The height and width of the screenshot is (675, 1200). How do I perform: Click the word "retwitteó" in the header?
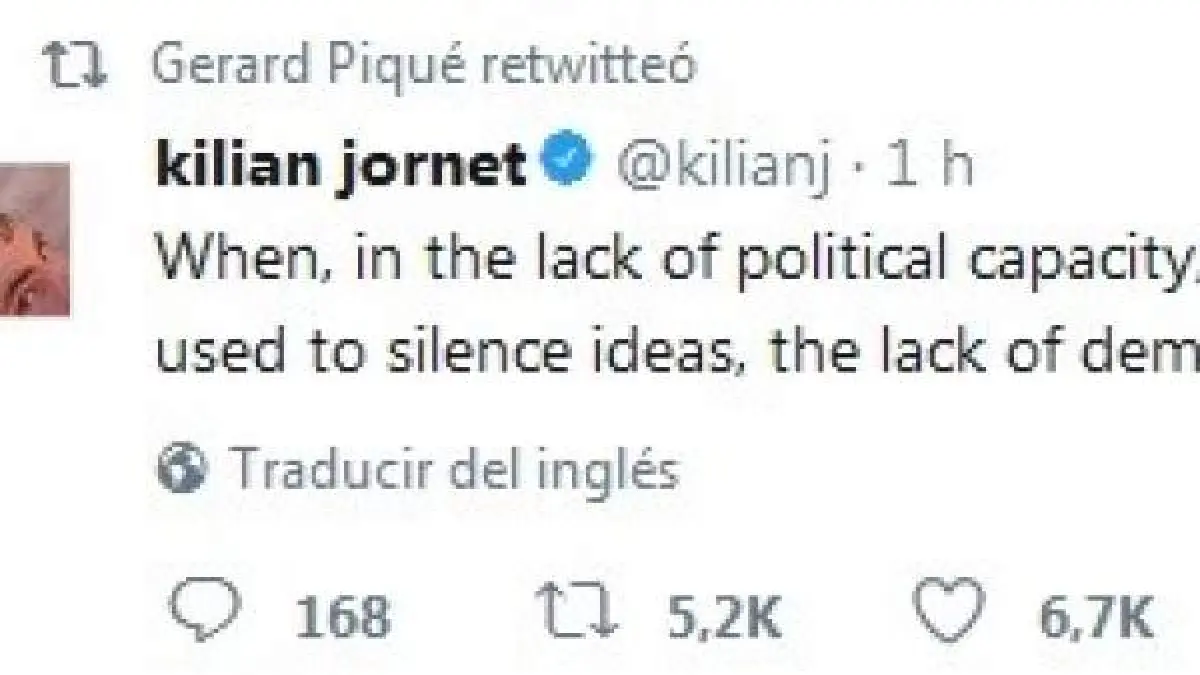[588, 67]
